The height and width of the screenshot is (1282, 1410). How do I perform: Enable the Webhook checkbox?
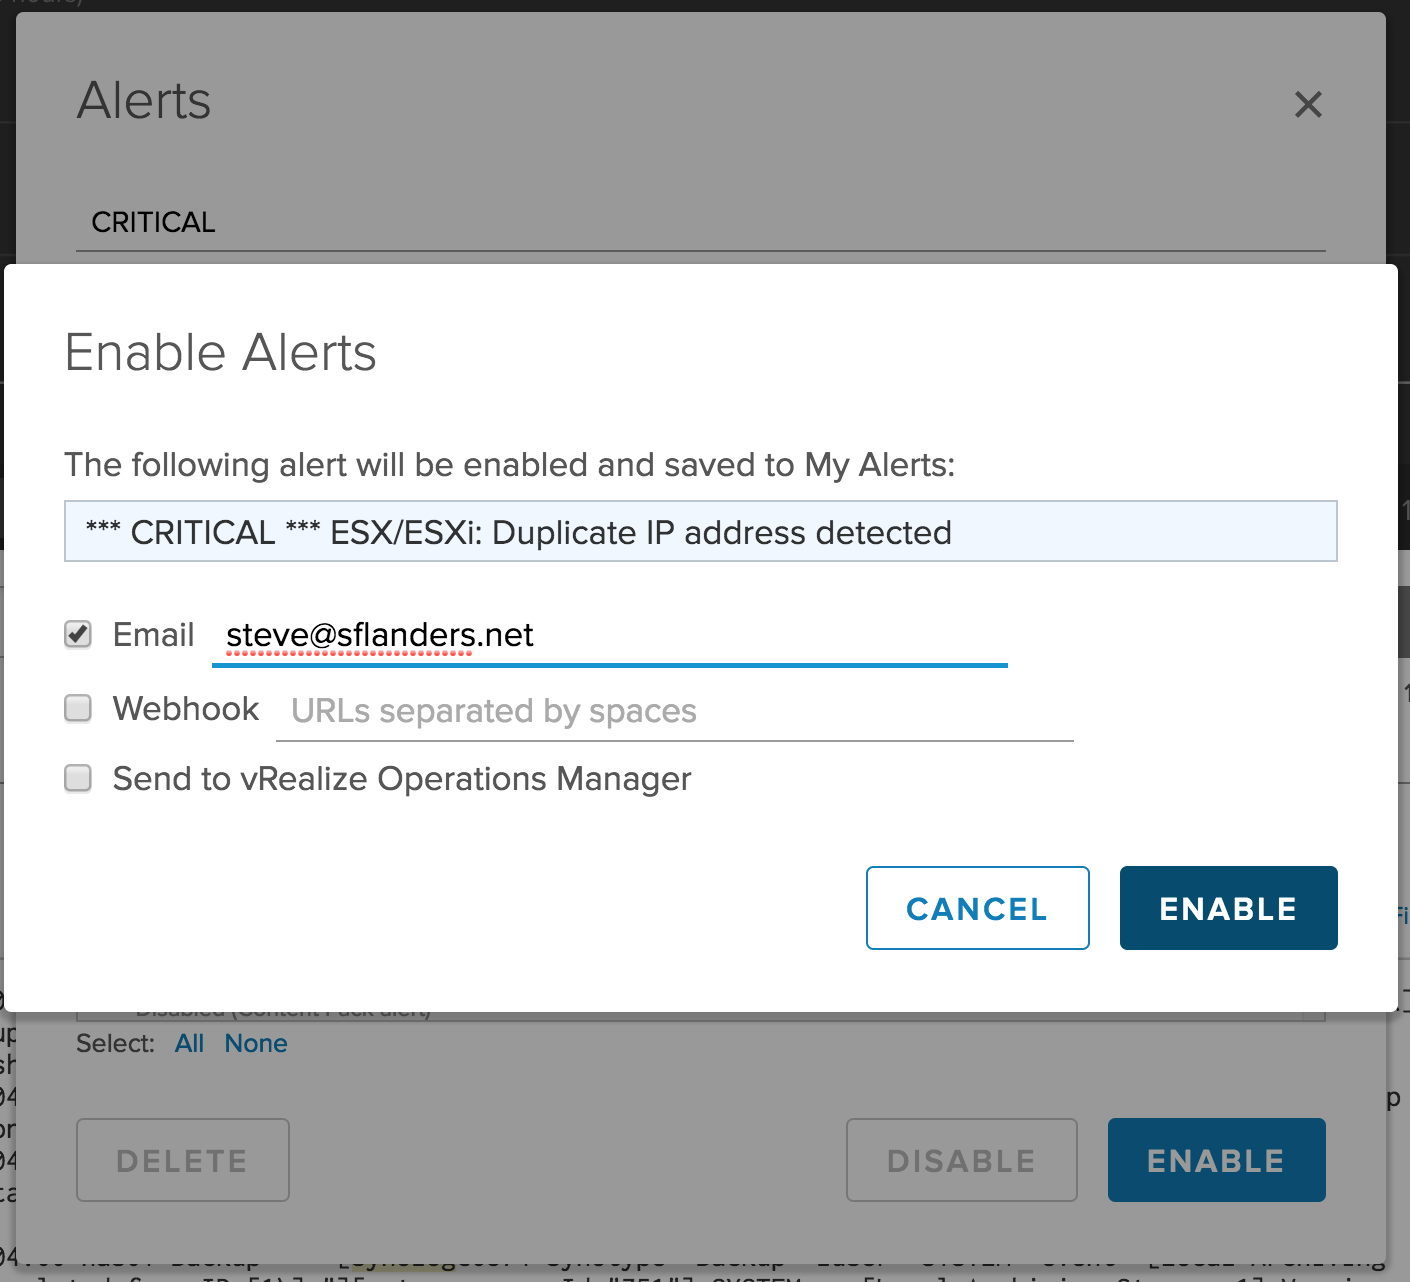point(78,708)
